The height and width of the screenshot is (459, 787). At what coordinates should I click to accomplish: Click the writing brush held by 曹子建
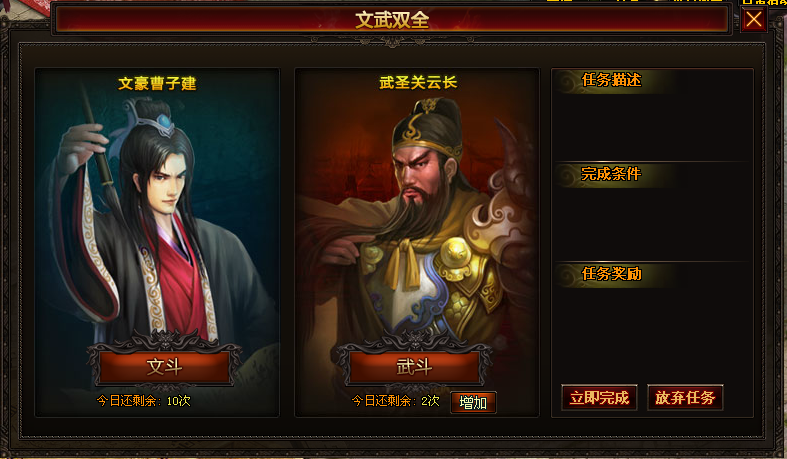tap(100, 150)
